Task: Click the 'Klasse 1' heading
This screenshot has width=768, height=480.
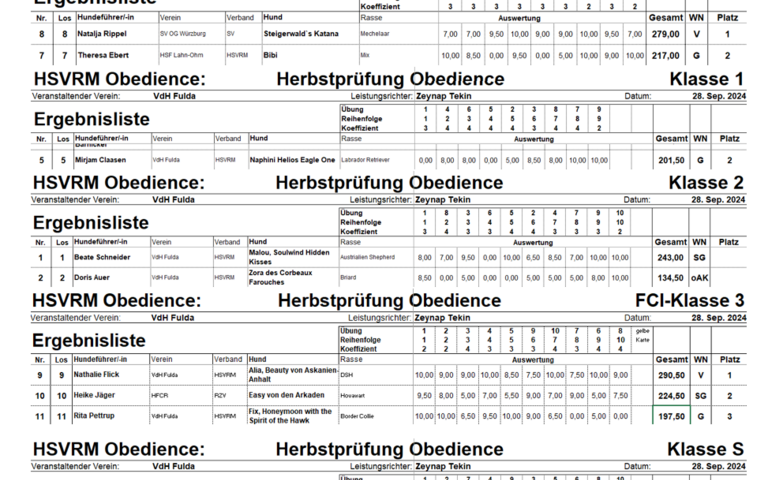Action: 706,79
